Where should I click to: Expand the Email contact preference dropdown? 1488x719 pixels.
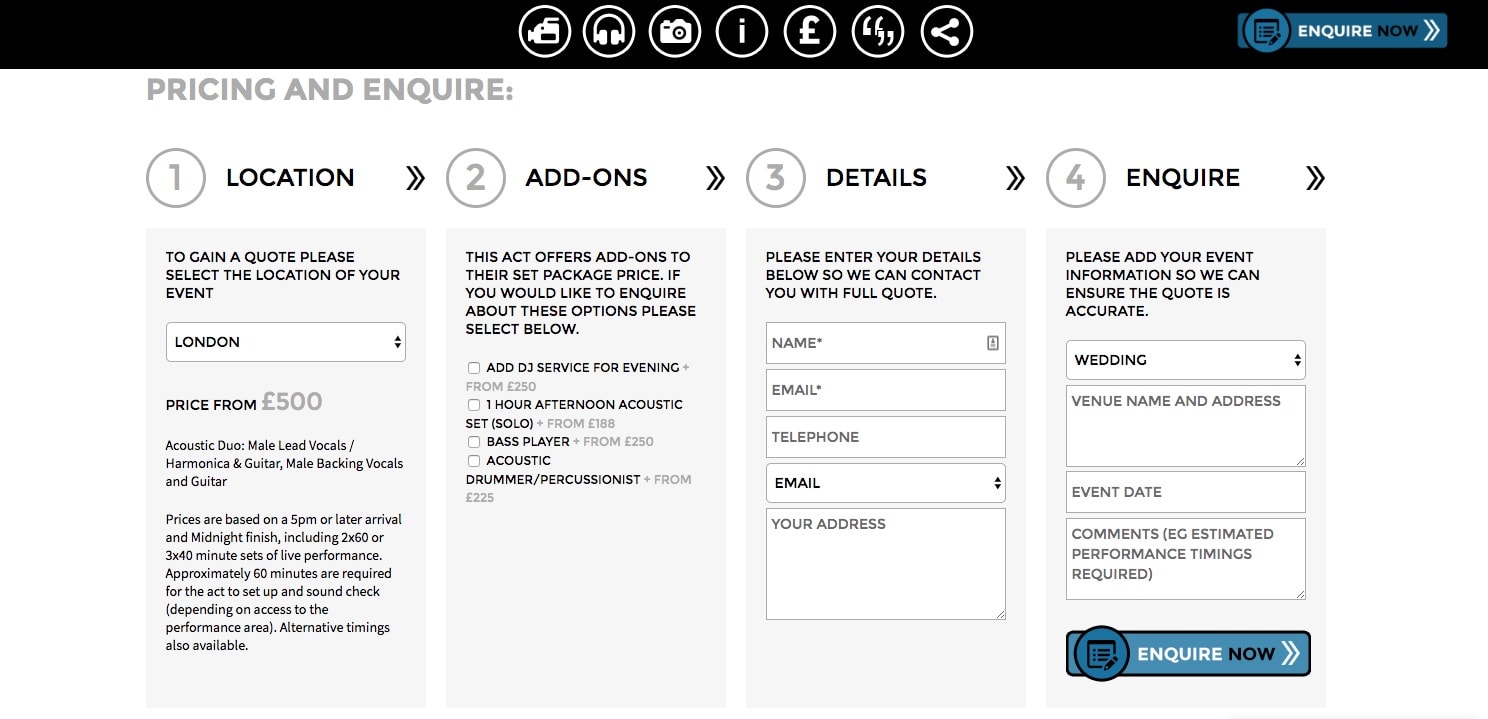point(885,483)
